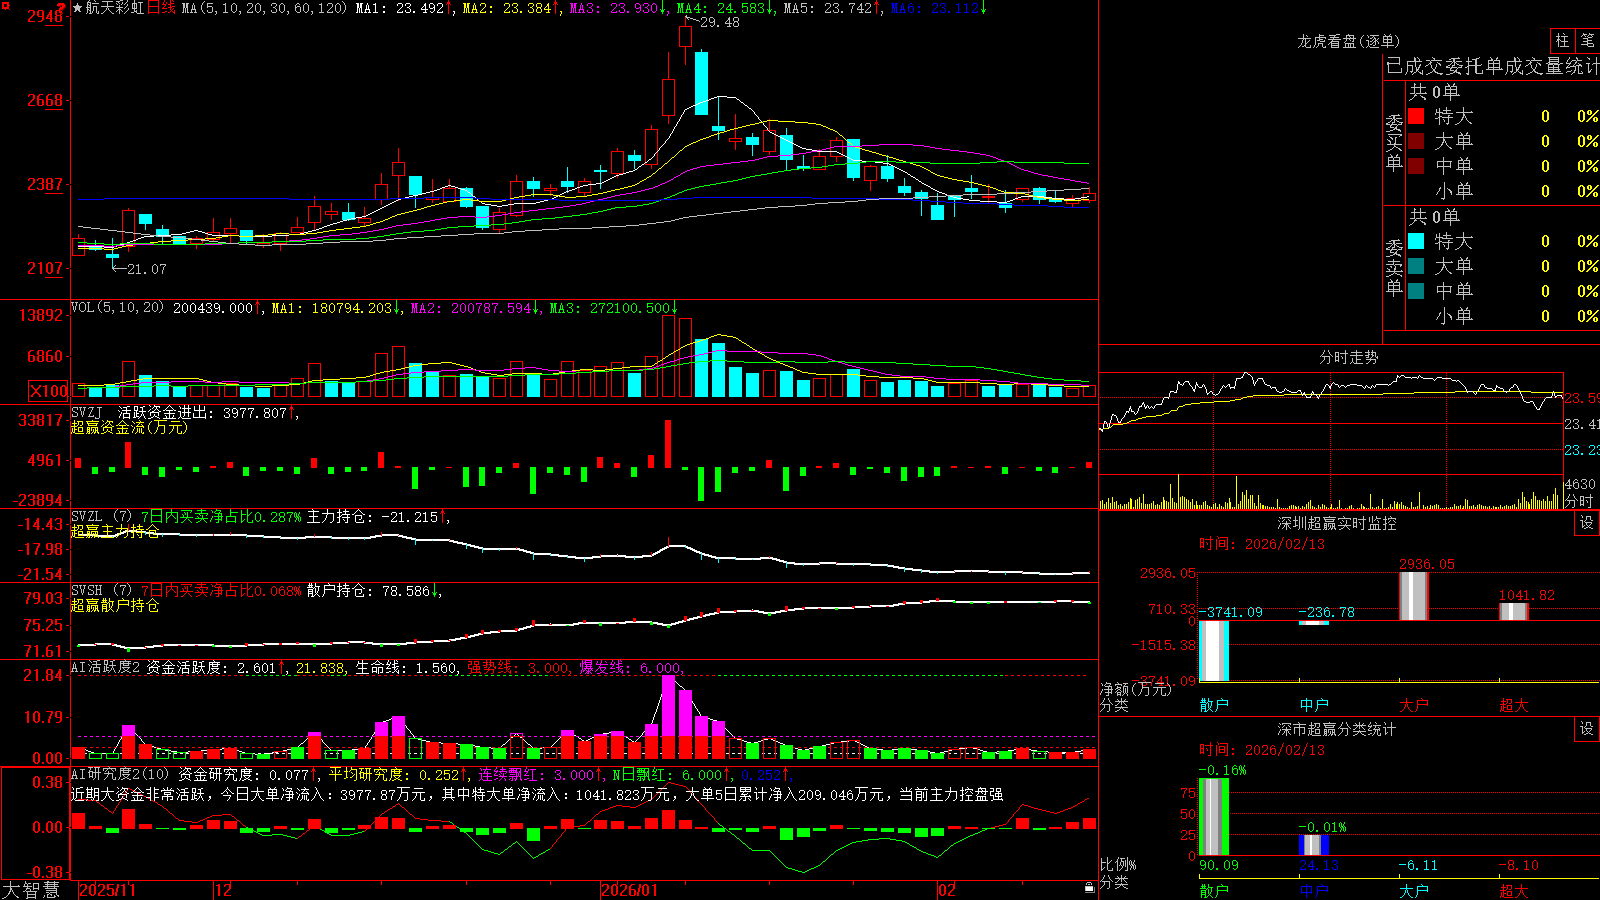Click the 委卖单 section label

[x=1394, y=267]
